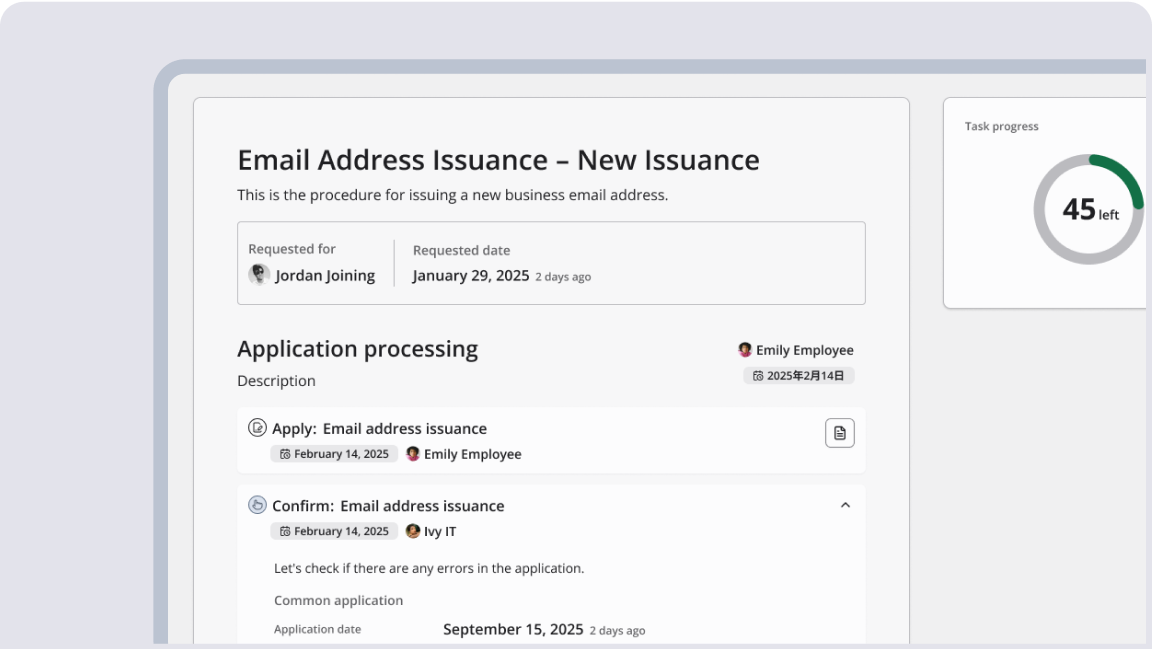Viewport: 1152px width, 649px height.
Task: Click Emily Employee's avatar in Application processing header
Action: pos(745,350)
